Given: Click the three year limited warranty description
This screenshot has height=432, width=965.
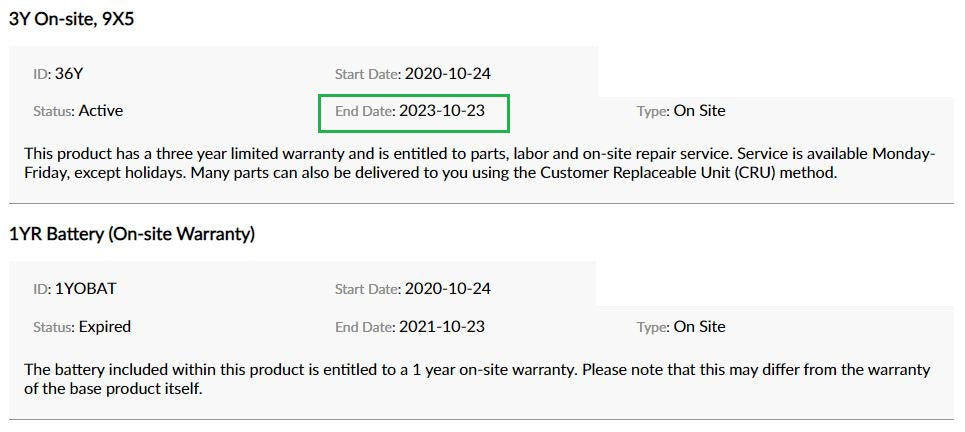Looking at the screenshot, I should [x=480, y=162].
